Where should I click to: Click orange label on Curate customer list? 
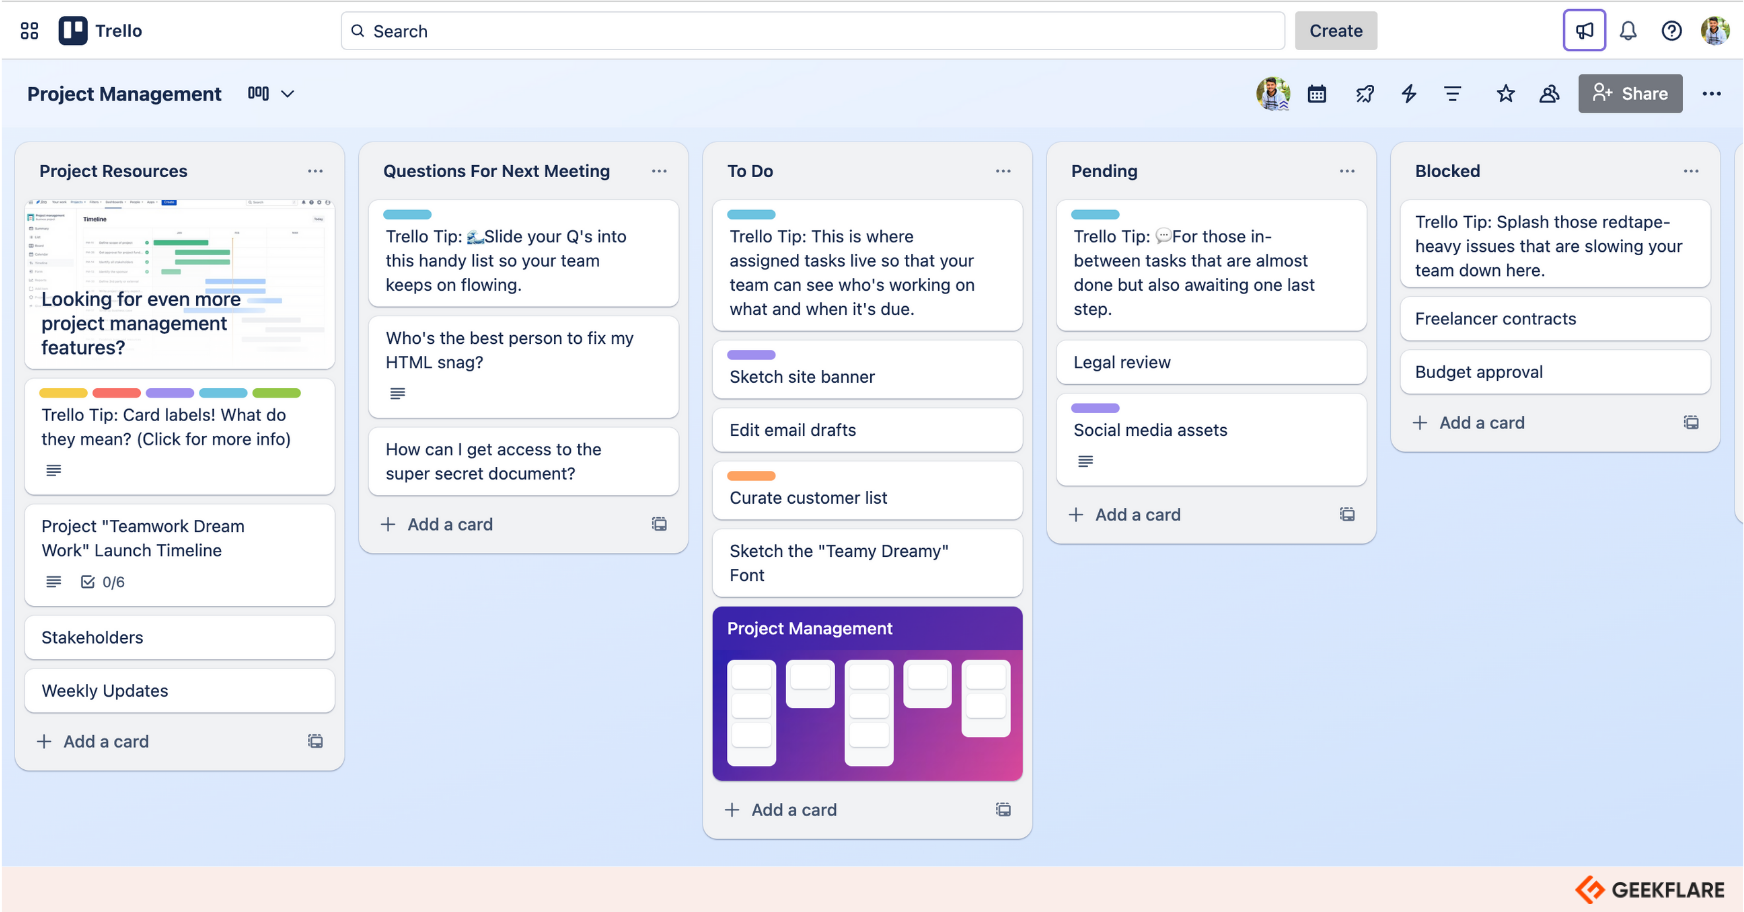point(751,476)
